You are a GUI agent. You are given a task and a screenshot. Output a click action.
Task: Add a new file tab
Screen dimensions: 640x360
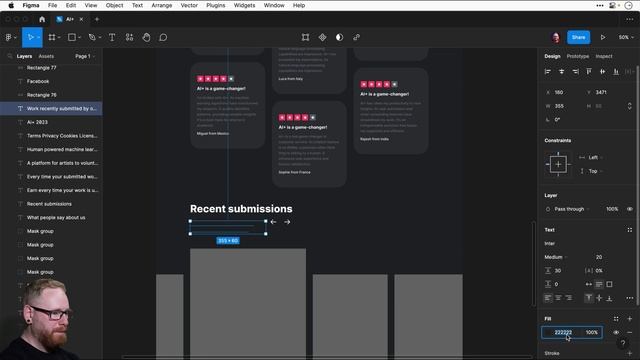click(x=97, y=19)
